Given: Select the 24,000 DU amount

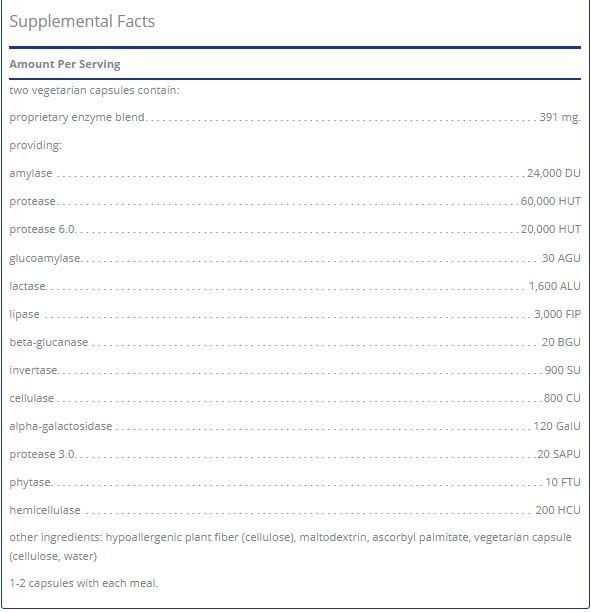Looking at the screenshot, I should pos(554,173).
